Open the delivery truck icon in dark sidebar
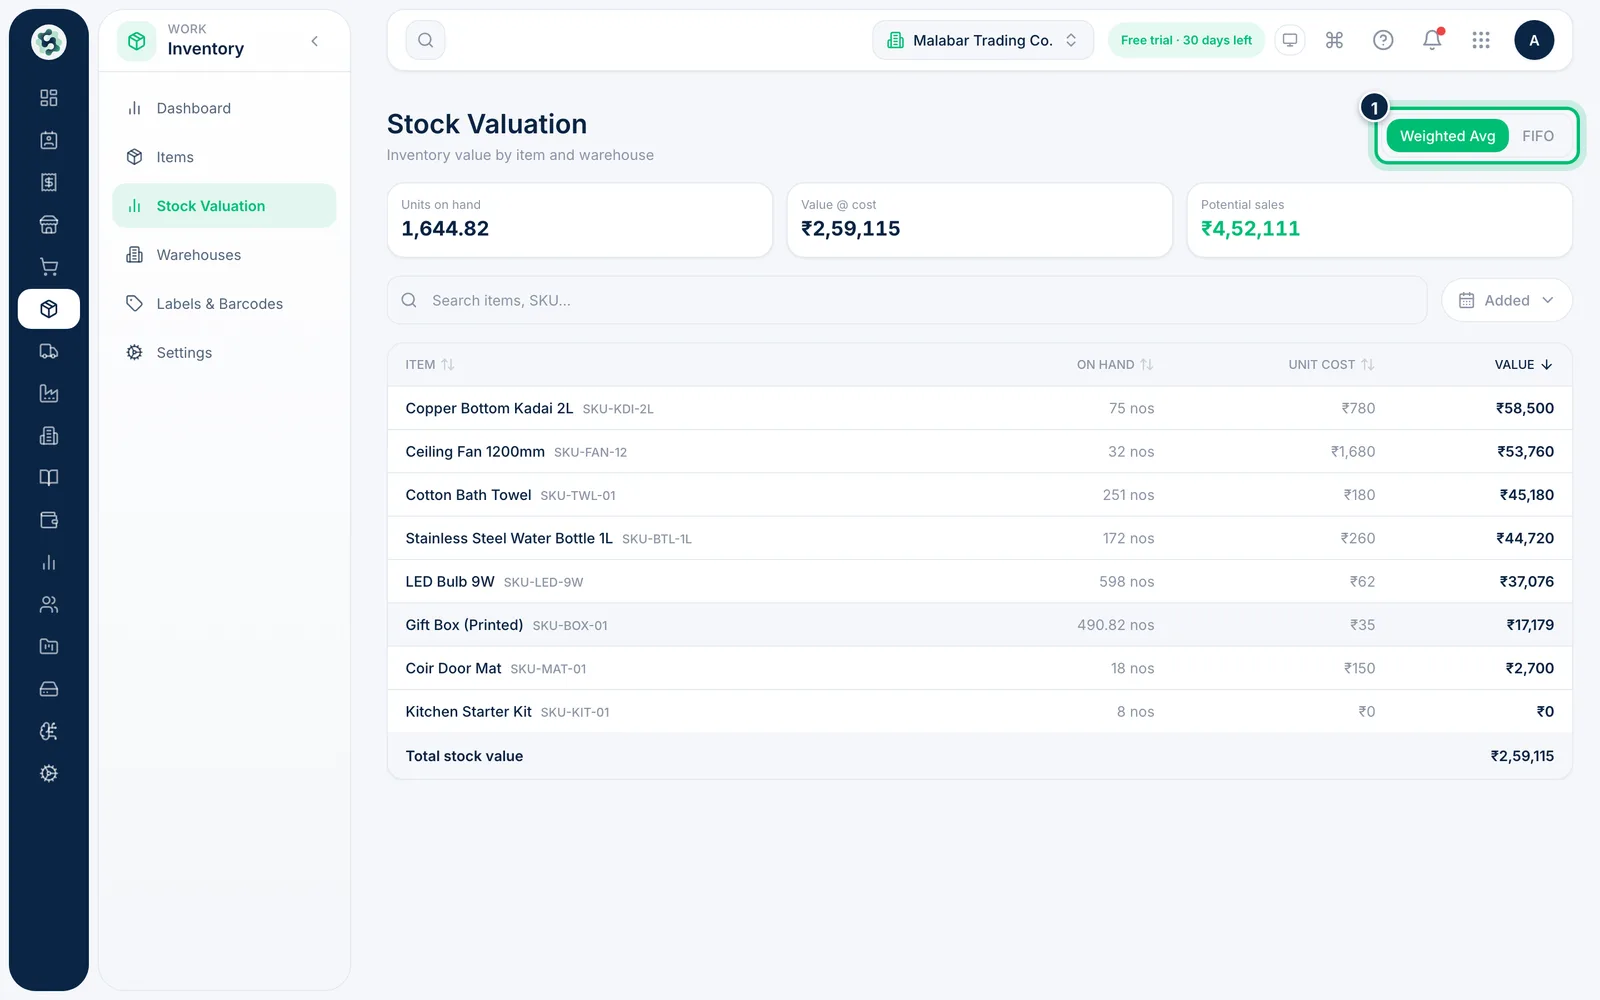This screenshot has height=1000, width=1600. (48, 351)
